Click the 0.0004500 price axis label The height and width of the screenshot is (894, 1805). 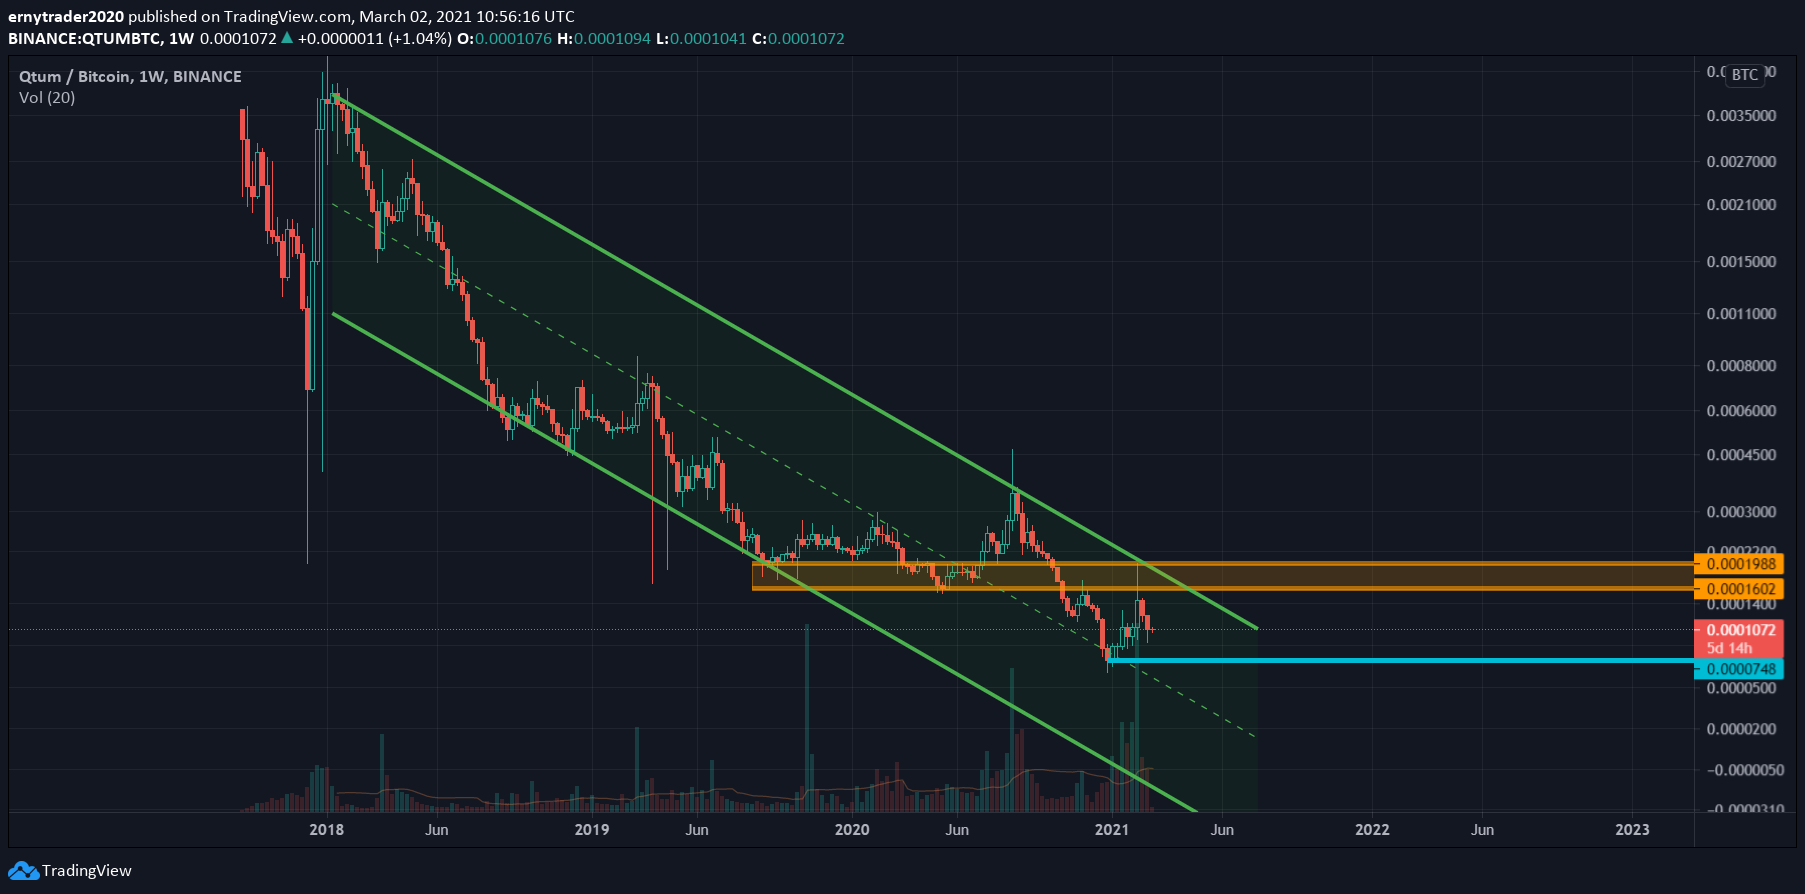pos(1741,455)
